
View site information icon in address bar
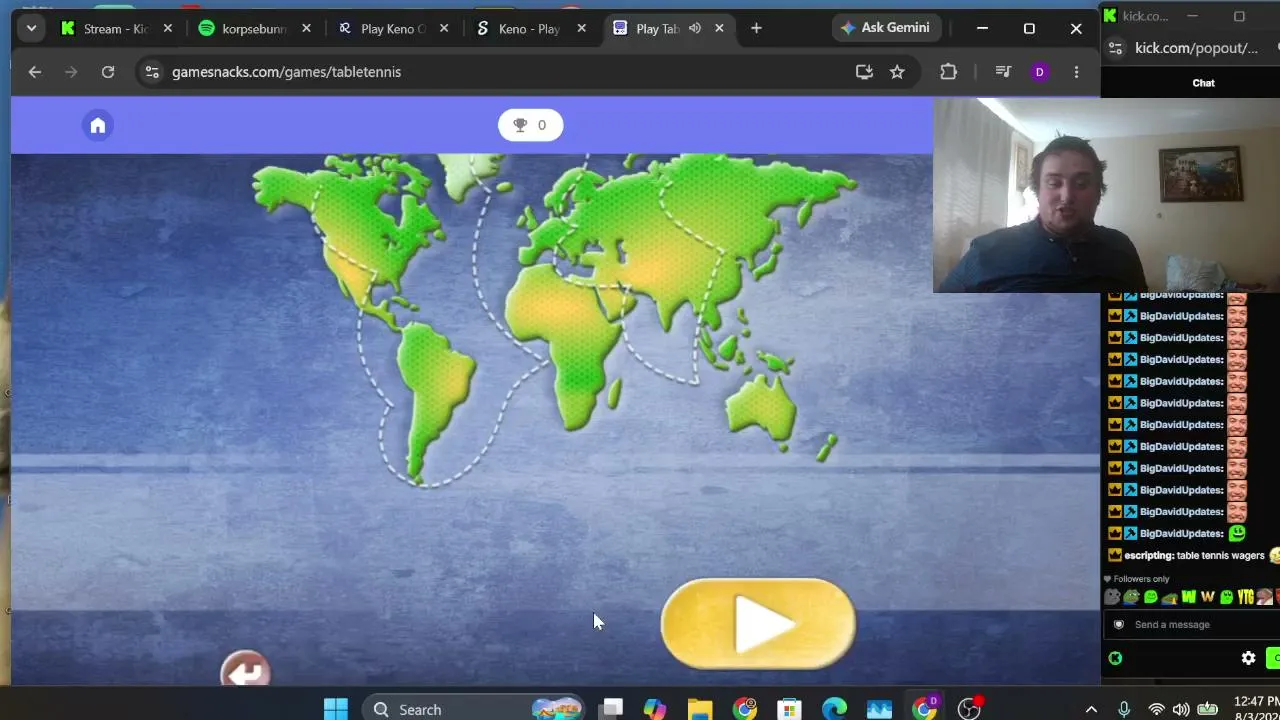pos(152,72)
